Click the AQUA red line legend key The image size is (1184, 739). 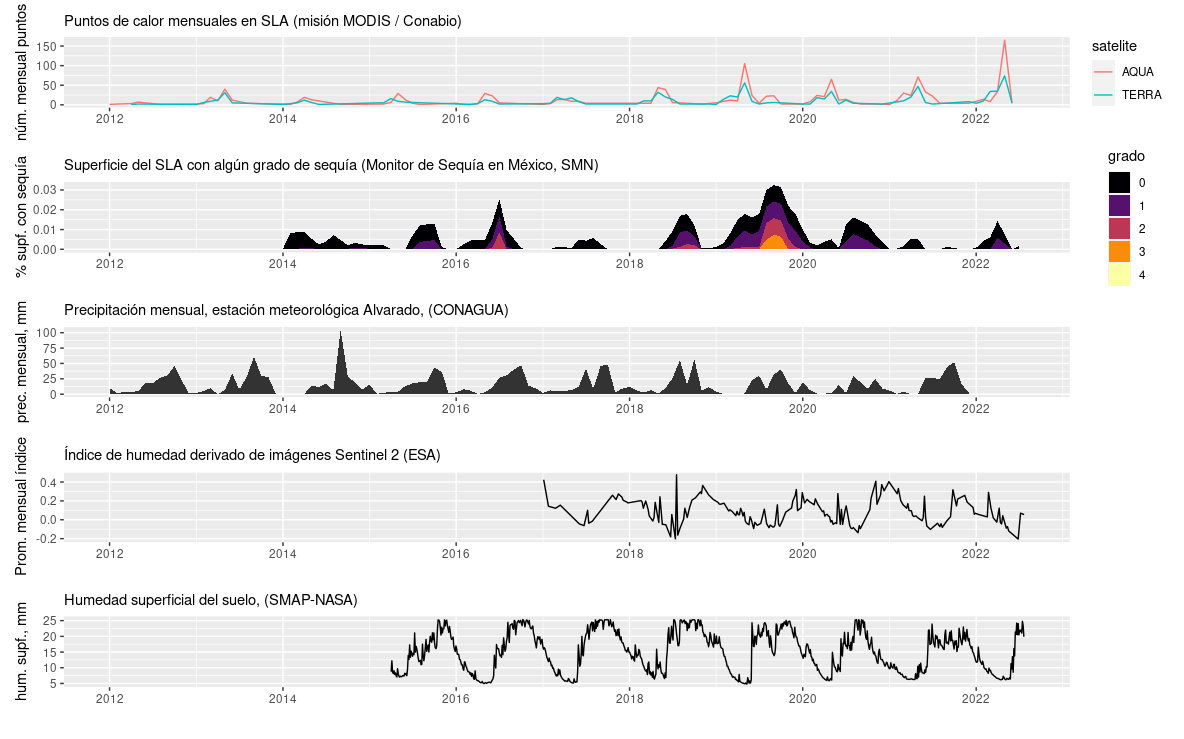1103,72
